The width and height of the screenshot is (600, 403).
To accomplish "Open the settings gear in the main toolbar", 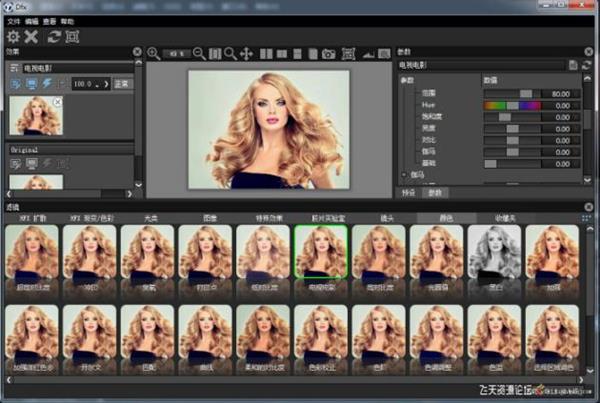I will click(x=13, y=36).
